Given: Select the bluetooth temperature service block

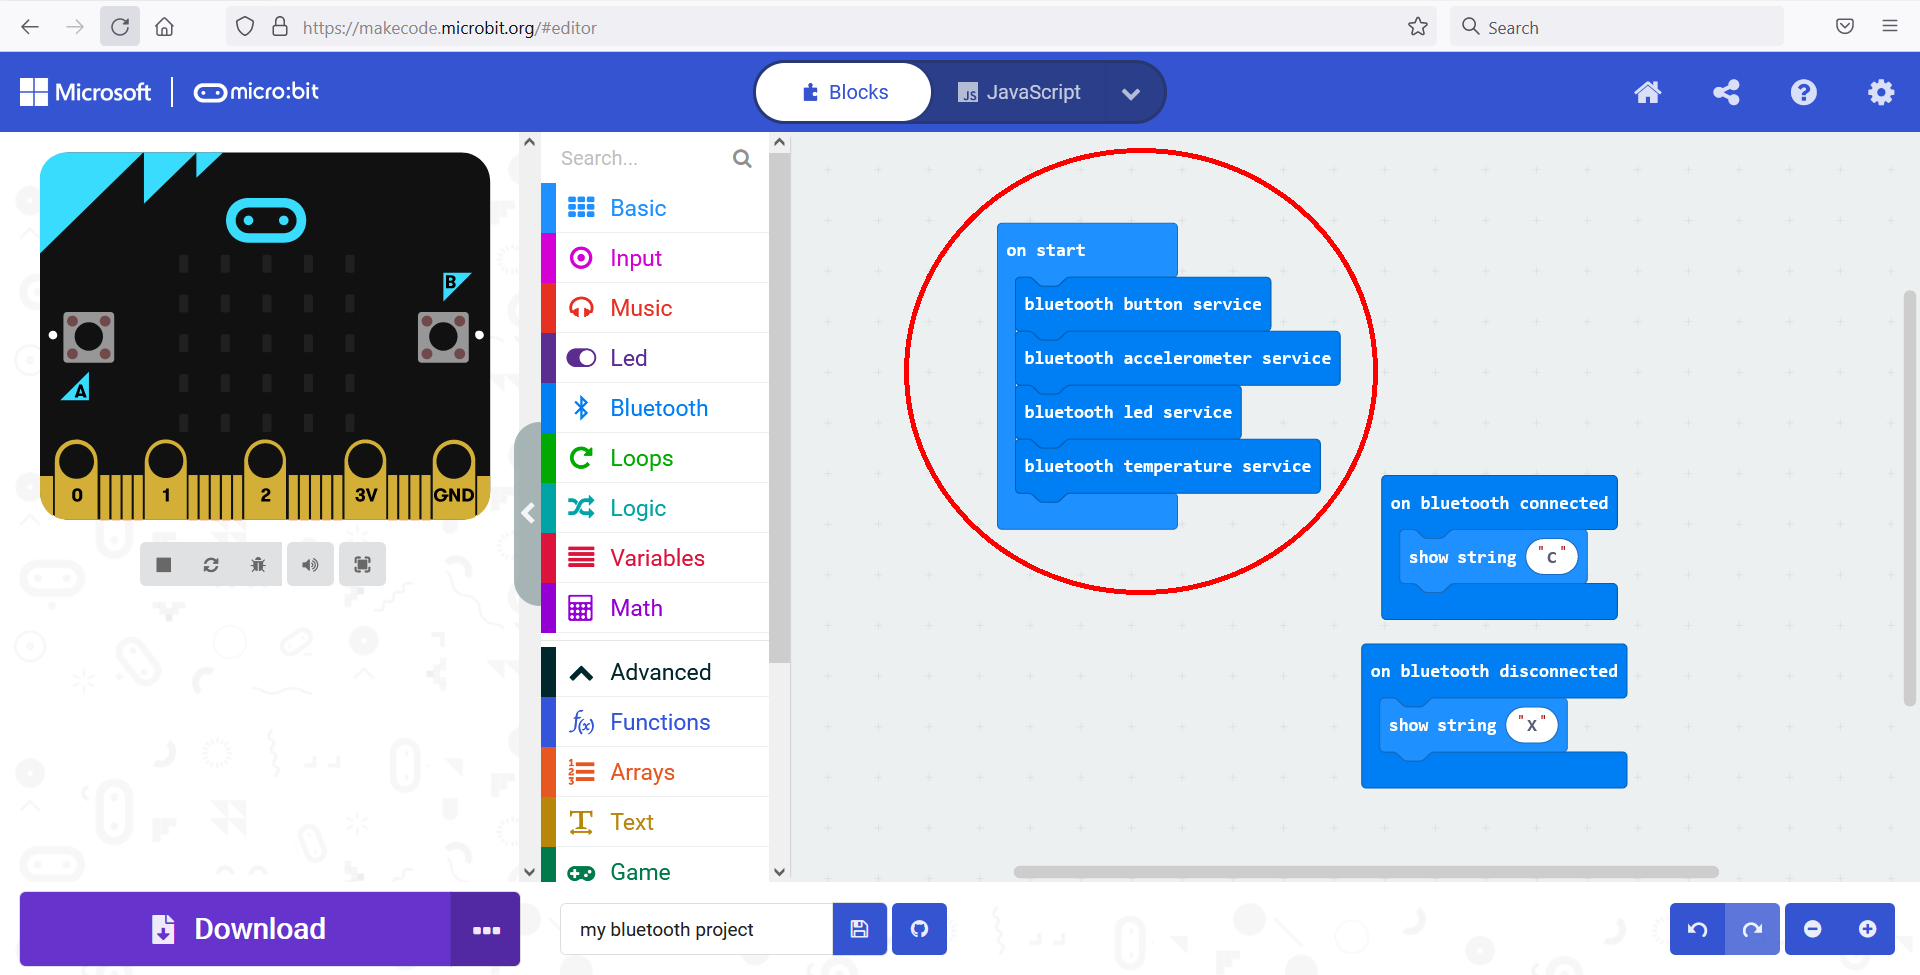Looking at the screenshot, I should (x=1168, y=466).
